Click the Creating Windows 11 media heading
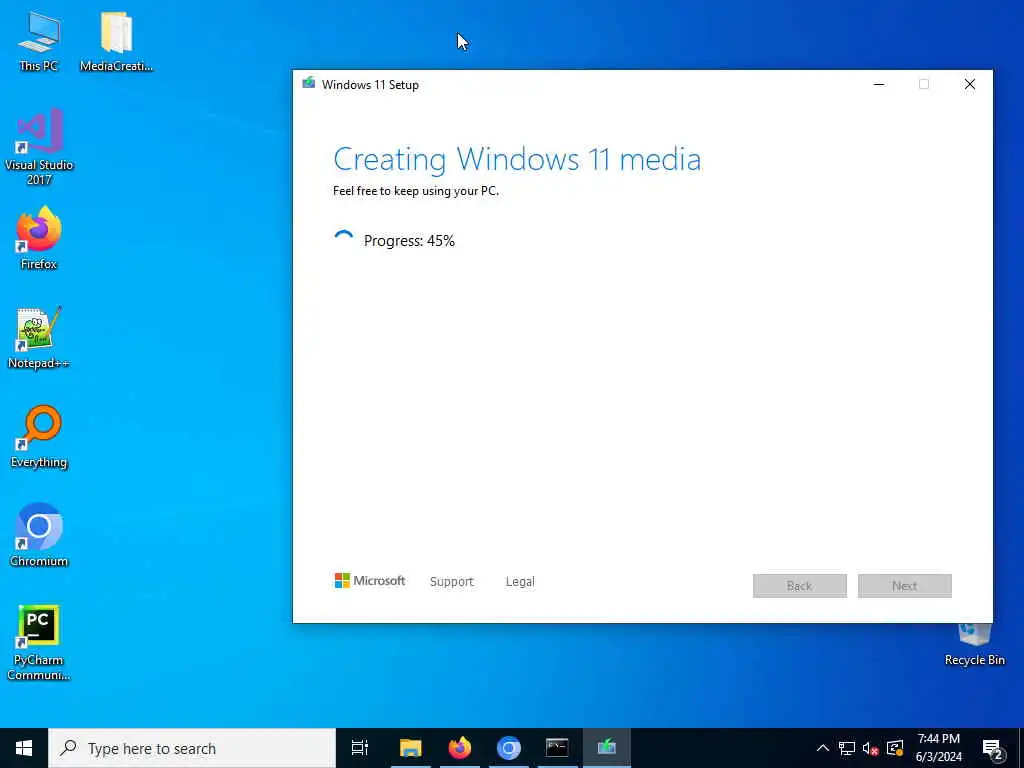 click(x=517, y=159)
